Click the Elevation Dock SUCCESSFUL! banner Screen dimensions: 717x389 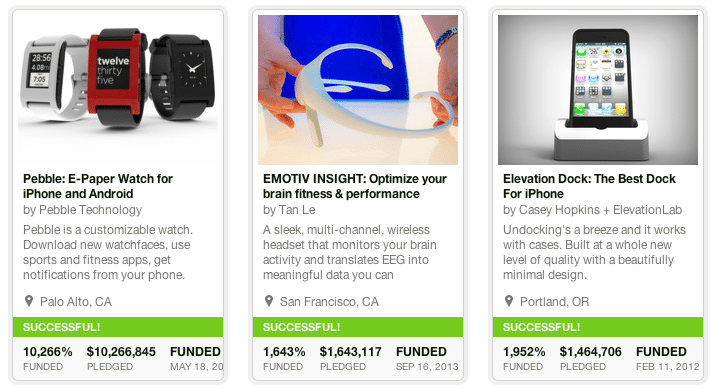[598, 327]
